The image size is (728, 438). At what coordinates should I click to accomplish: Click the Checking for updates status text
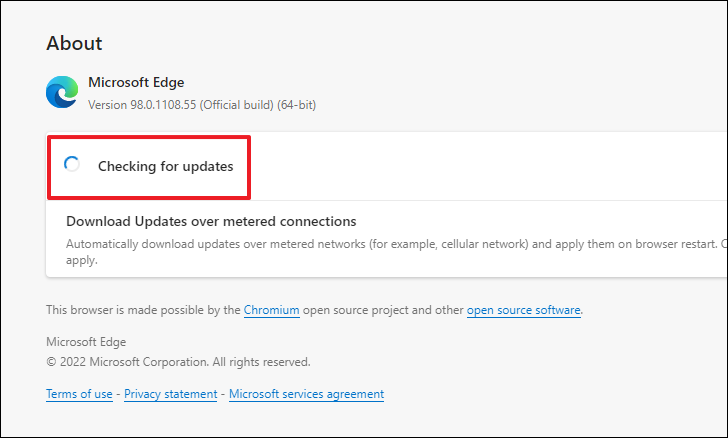(166, 166)
